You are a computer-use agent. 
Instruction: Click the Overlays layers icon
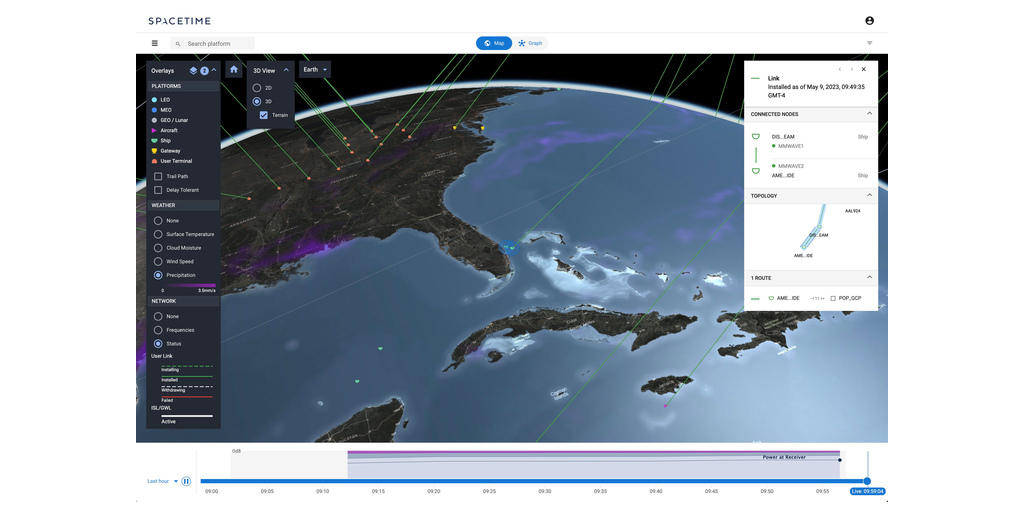point(194,71)
